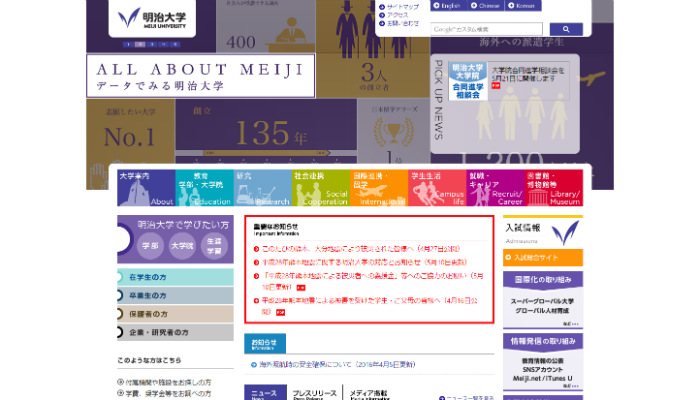Open the 教育 Education menu
Screen dimensions: 700x400
(204, 188)
